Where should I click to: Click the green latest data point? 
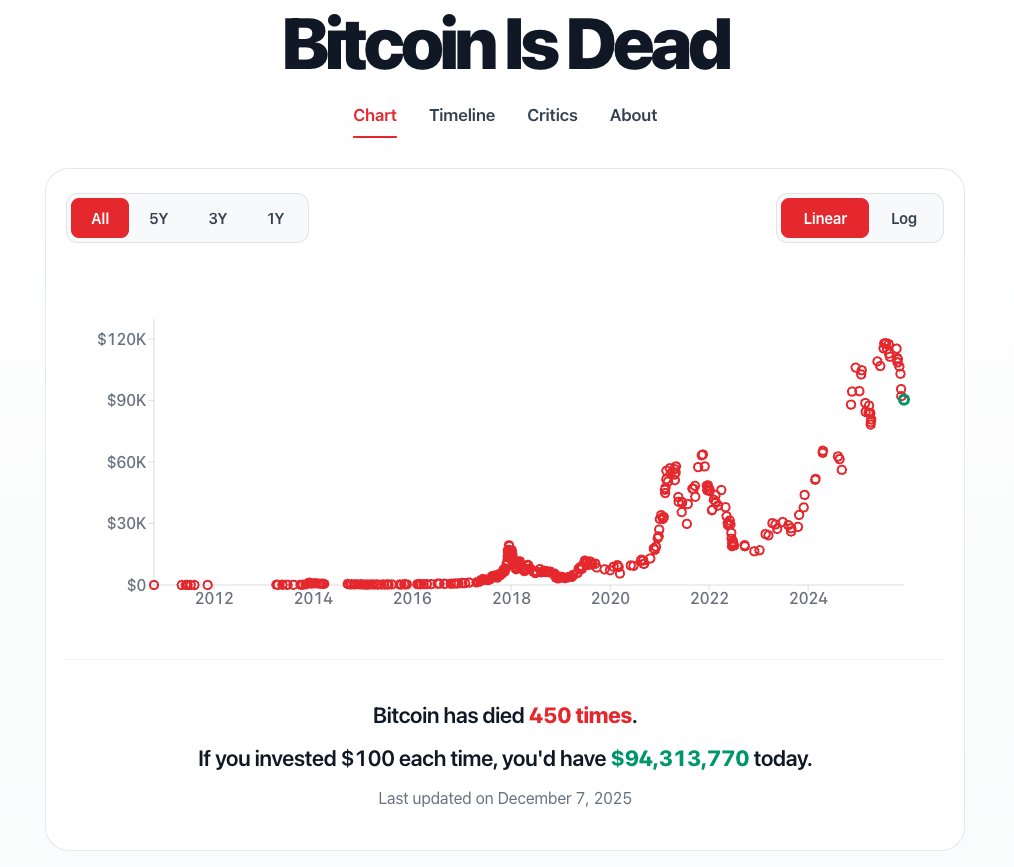coord(904,400)
